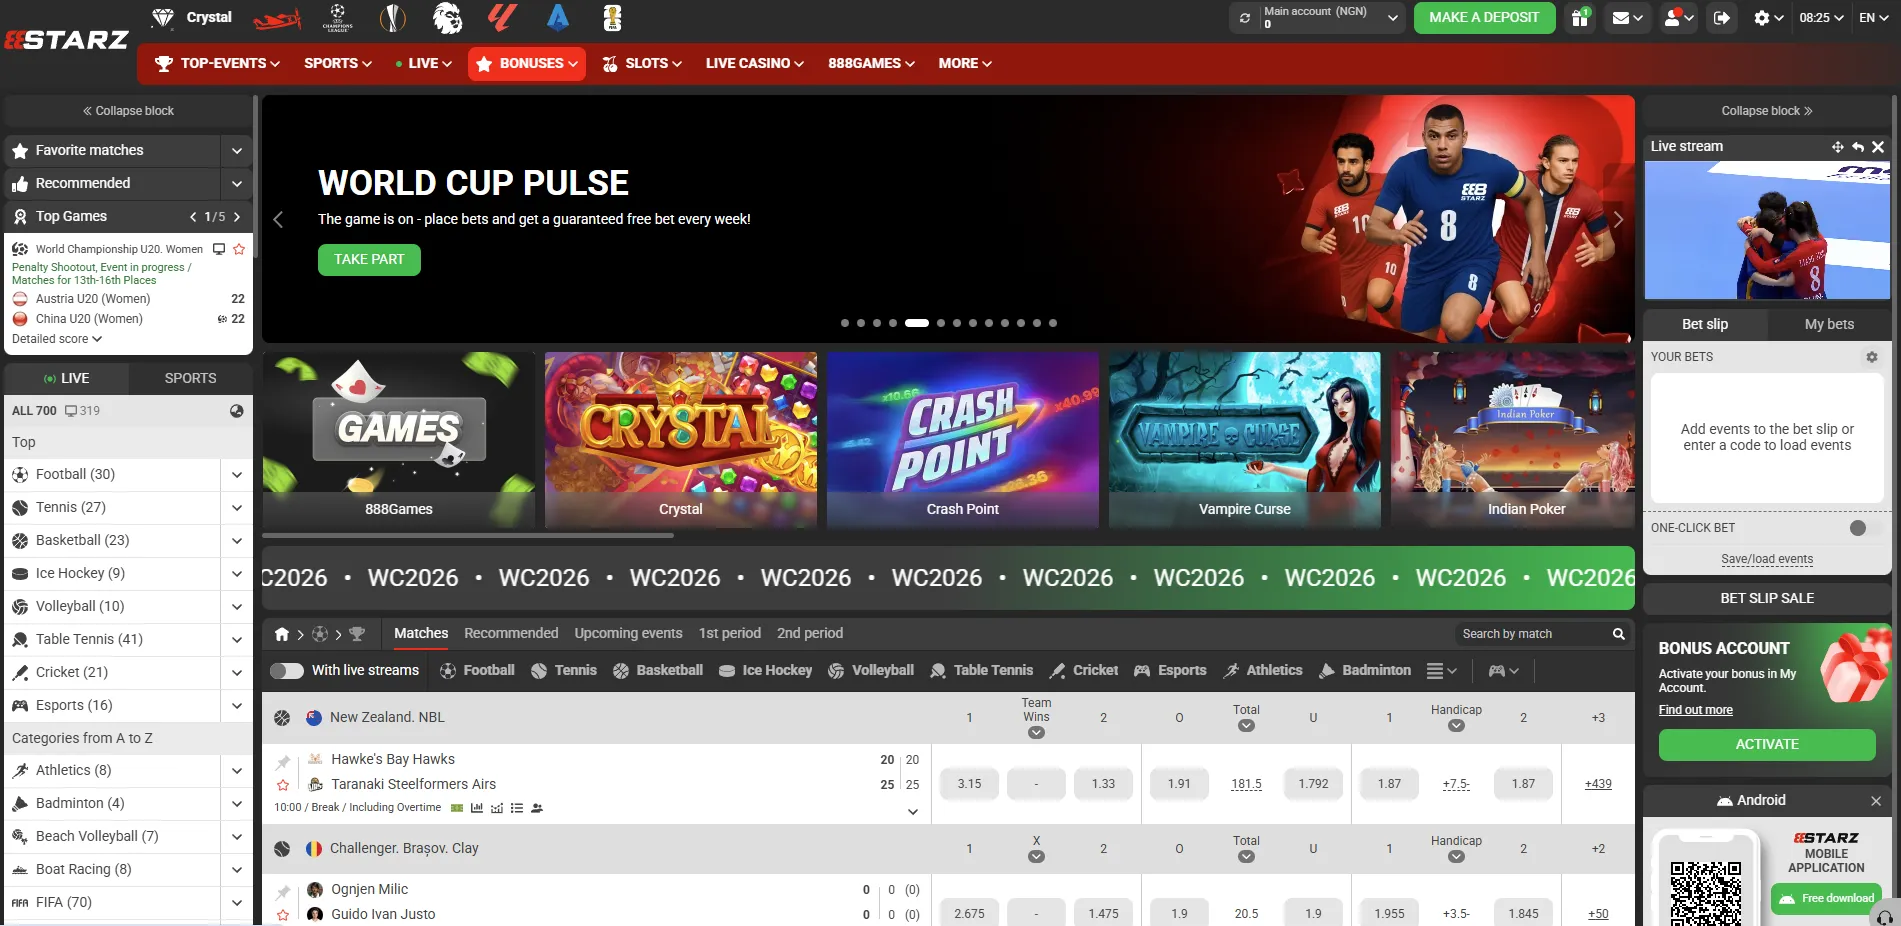1901x926 pixels.
Task: Open video monitor icon for U20 Women match
Action: pos(219,249)
